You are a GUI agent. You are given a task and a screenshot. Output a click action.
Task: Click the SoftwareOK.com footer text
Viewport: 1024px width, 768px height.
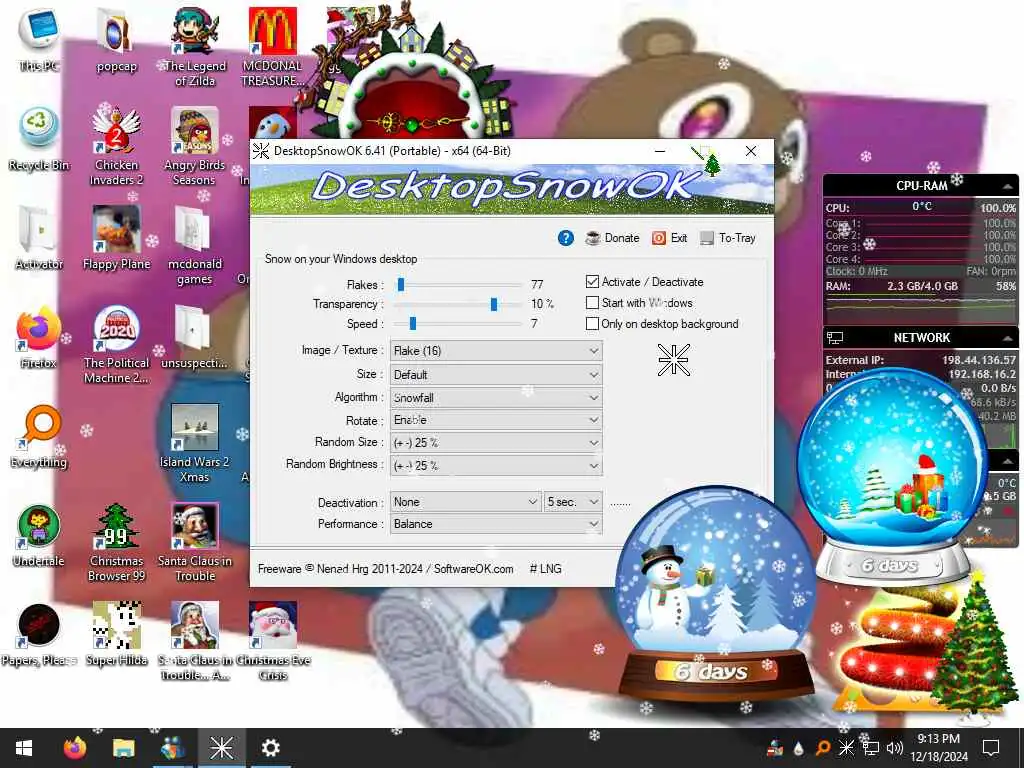click(473, 569)
